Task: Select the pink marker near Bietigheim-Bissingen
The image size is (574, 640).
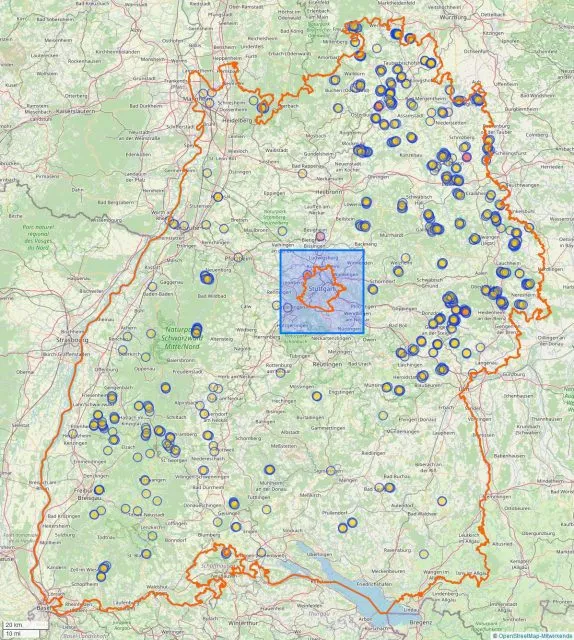Action: coord(320,236)
